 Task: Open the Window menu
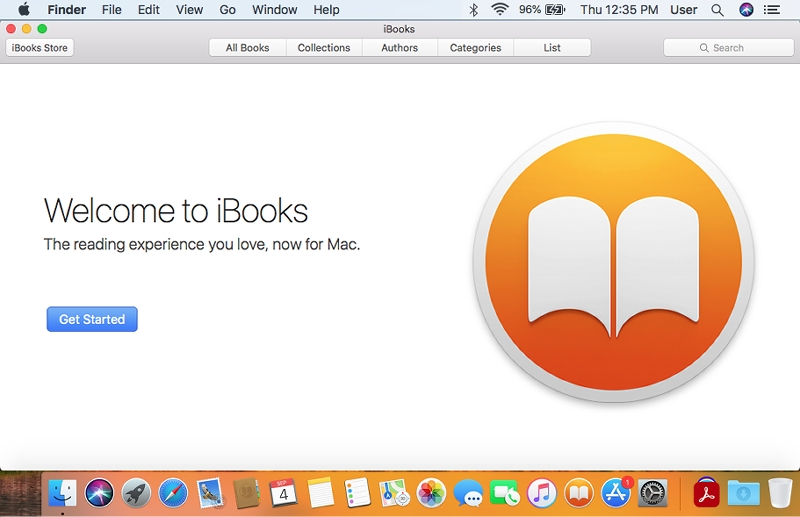point(274,10)
